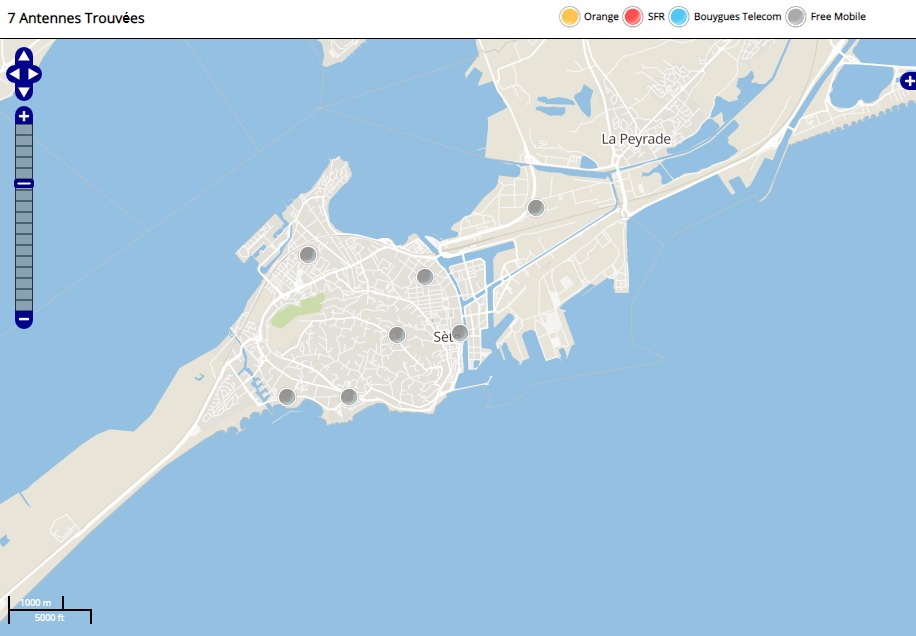Open the layer switcher plus icon
This screenshot has width=916, height=636.
(908, 81)
